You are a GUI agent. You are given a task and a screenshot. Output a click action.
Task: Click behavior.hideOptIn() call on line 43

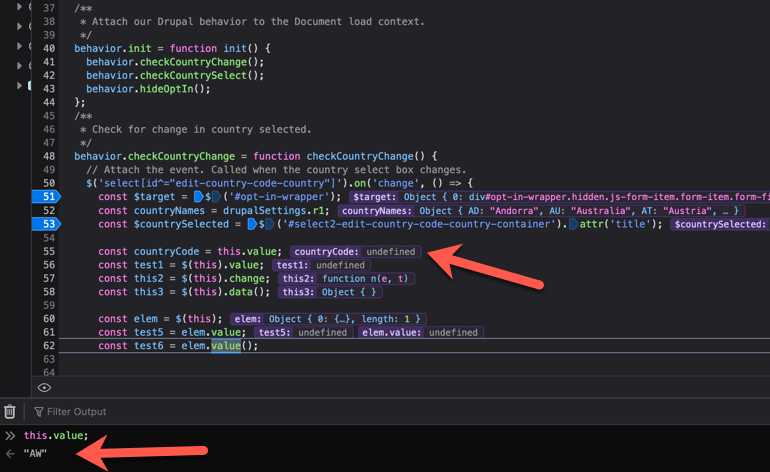(x=148, y=89)
